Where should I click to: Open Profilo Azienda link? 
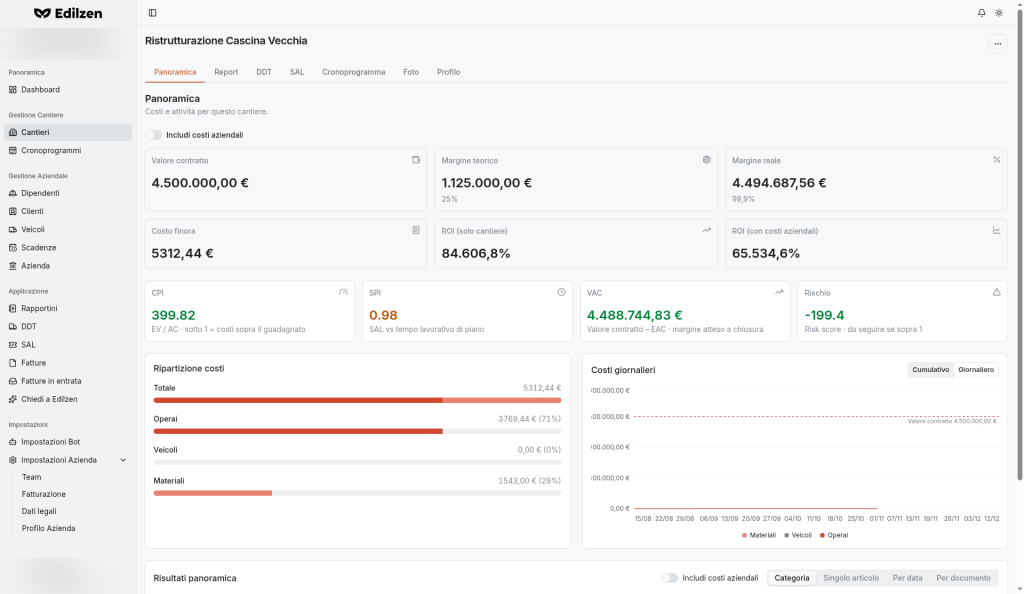click(x=48, y=528)
